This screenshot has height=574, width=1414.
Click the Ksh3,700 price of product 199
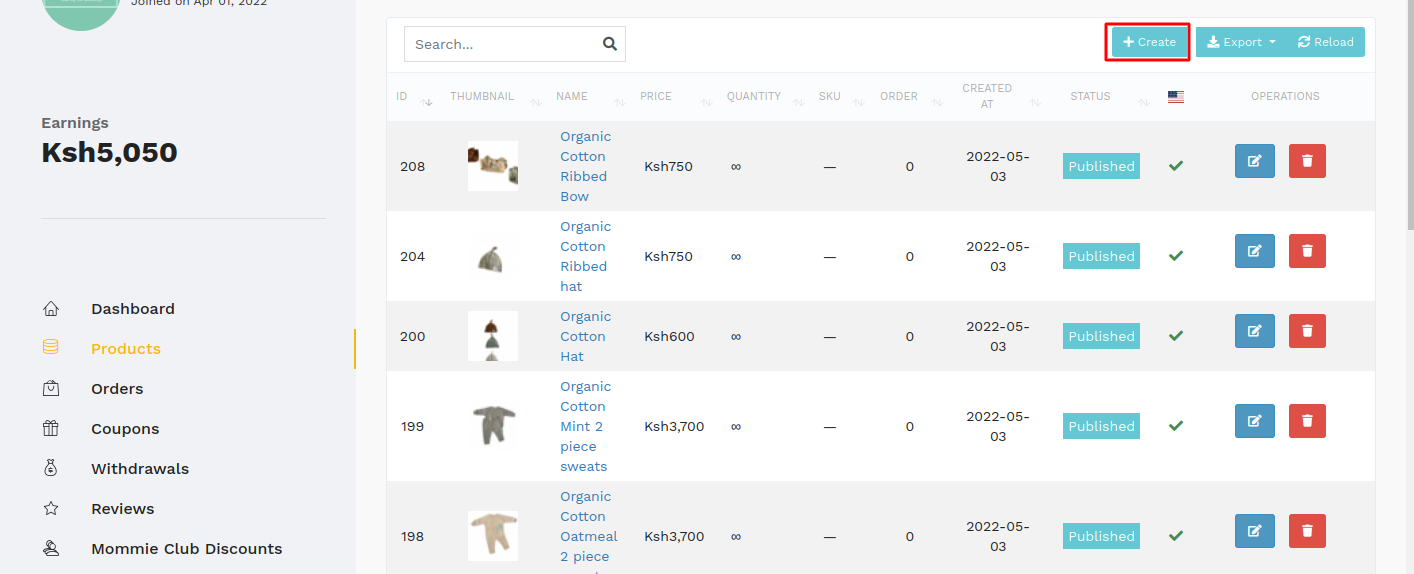(674, 426)
